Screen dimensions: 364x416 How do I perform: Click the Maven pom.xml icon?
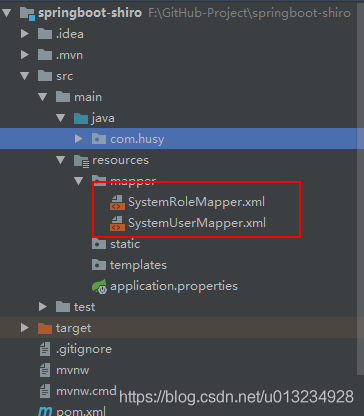[x=45, y=411]
